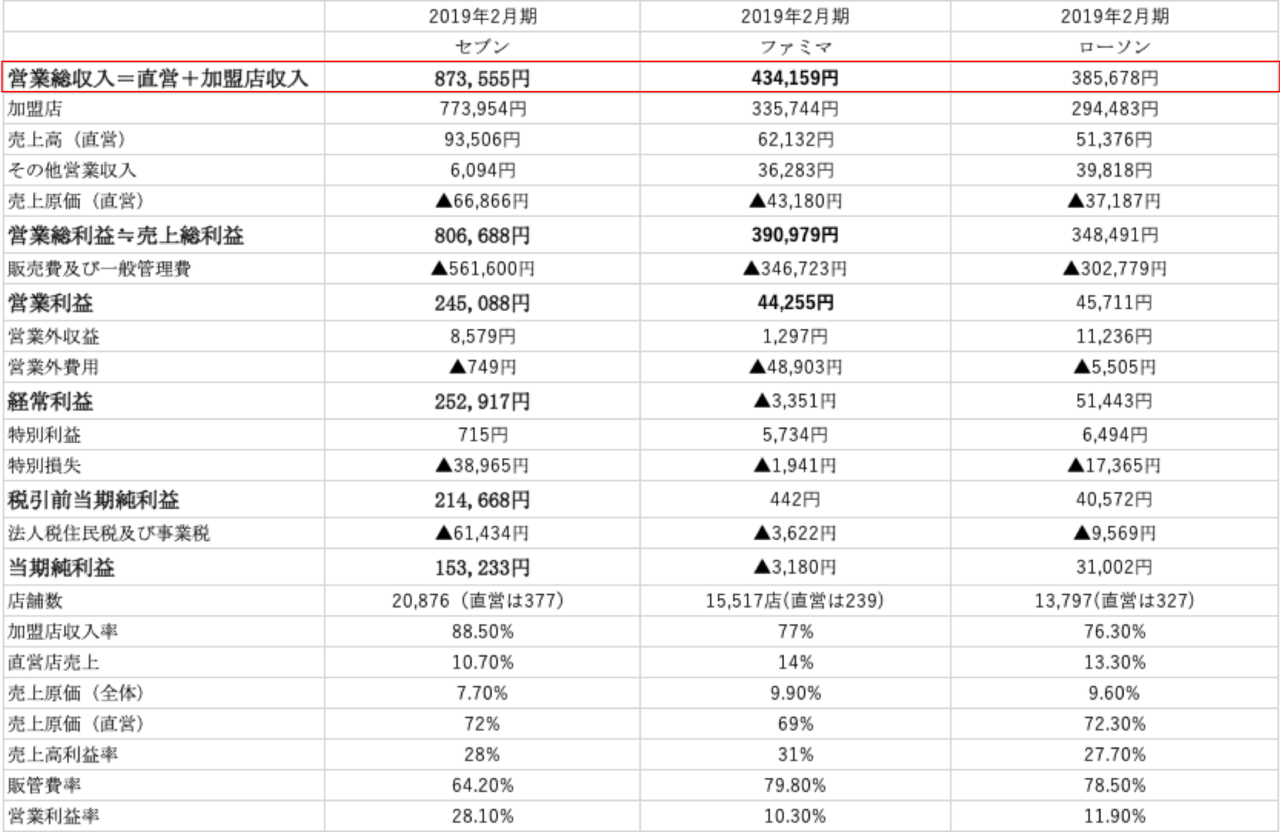Viewport: 1280px width, 832px height.
Task: Select the 335,744円 cell
Action: (795, 108)
